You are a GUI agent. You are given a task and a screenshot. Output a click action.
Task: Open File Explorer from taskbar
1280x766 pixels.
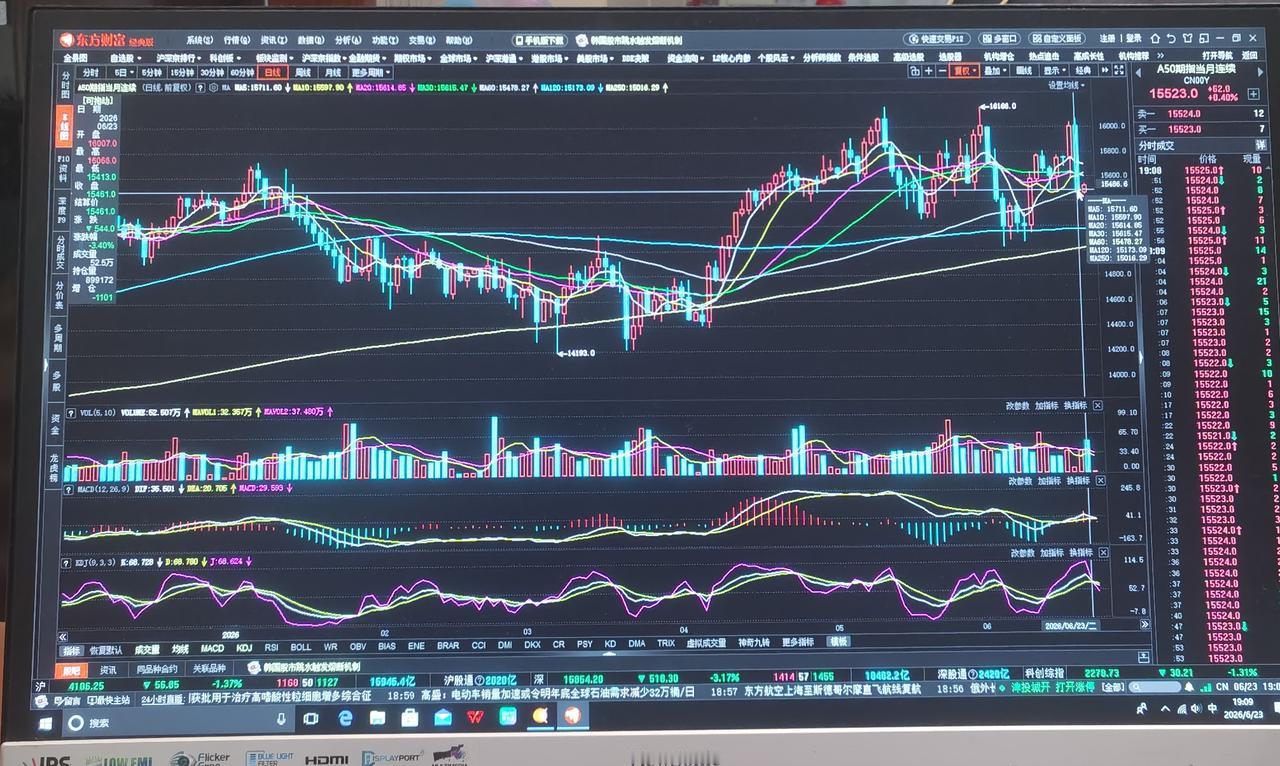coord(377,718)
